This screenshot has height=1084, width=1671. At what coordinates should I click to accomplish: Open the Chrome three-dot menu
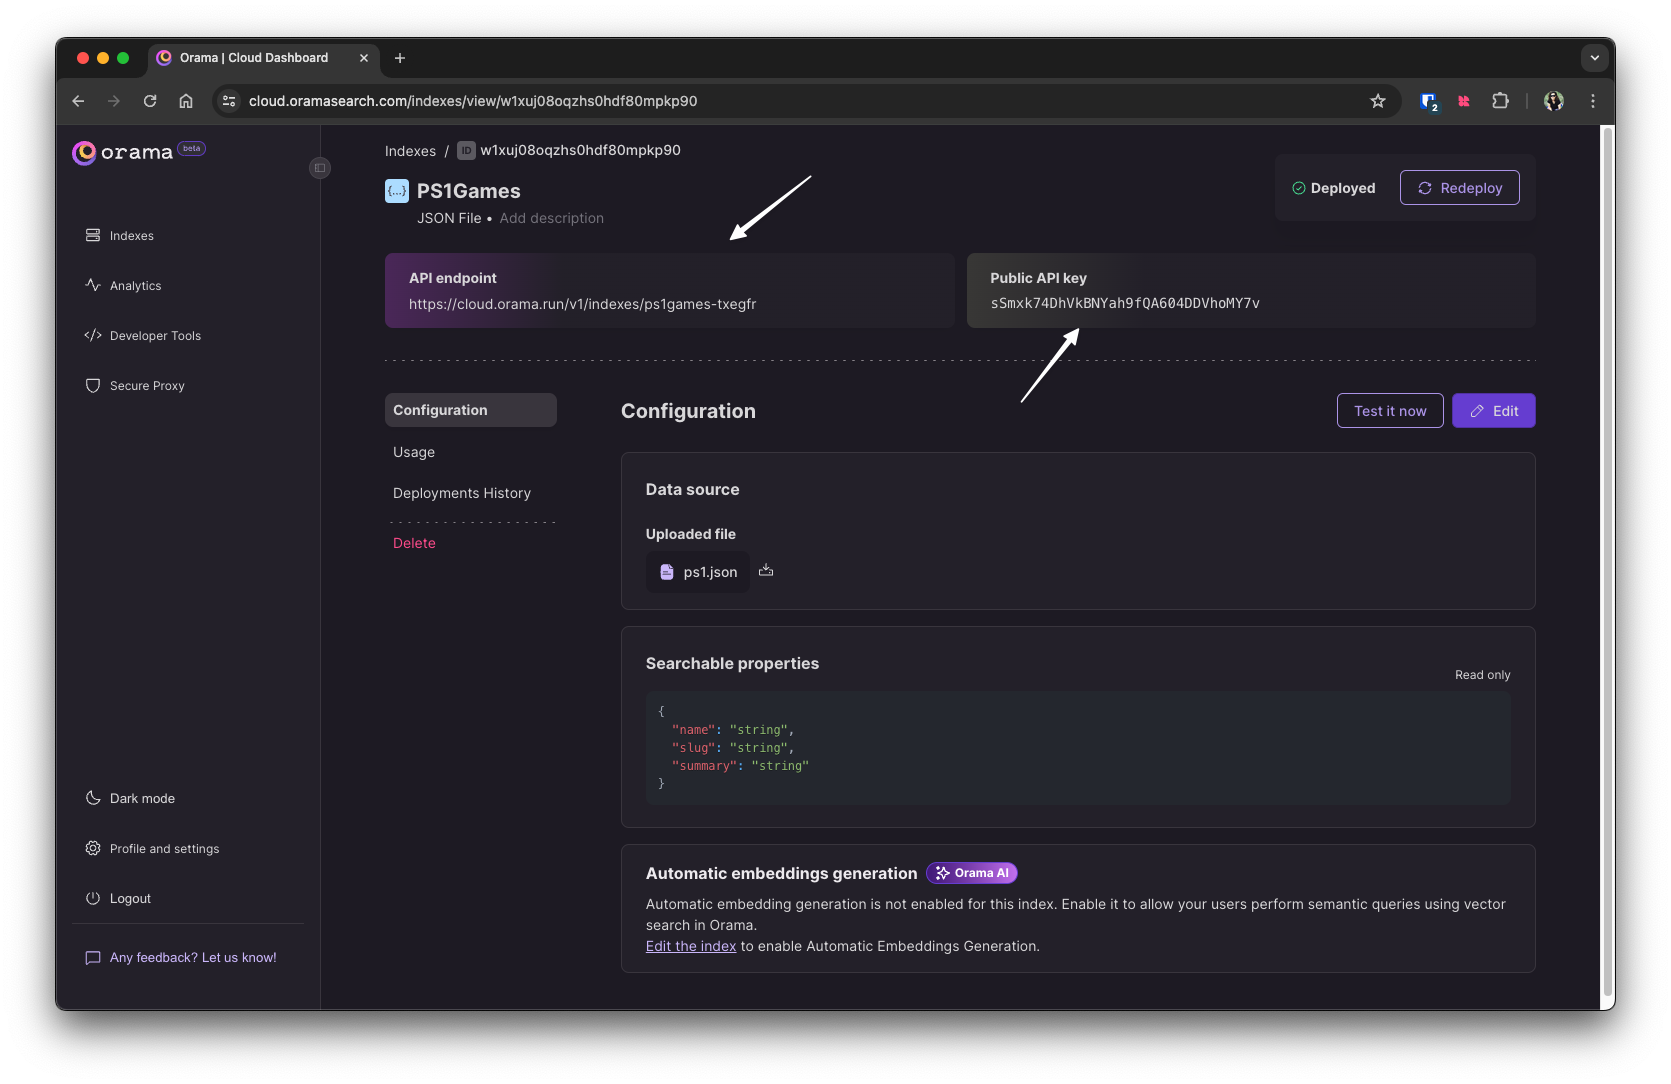[1593, 101]
